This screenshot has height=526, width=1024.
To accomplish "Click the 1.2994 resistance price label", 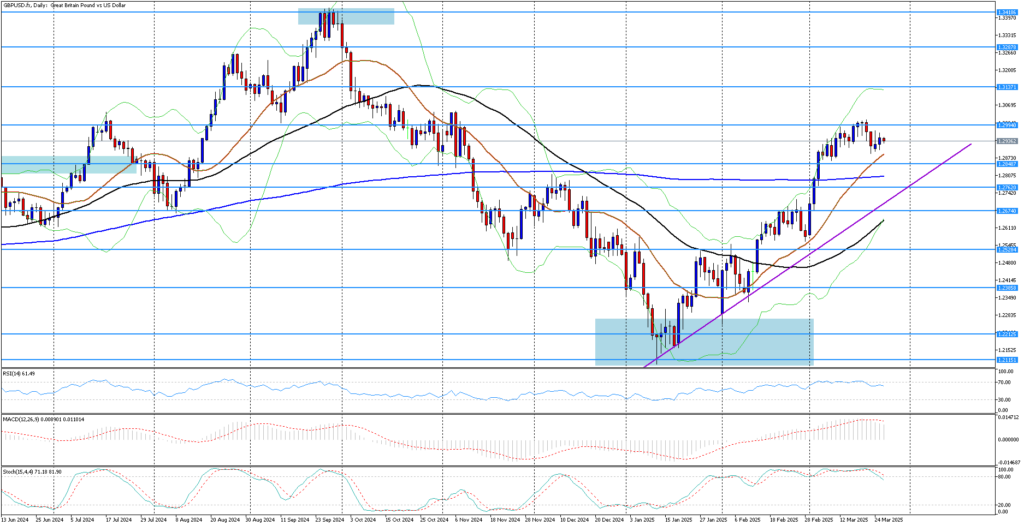I will [x=1007, y=125].
